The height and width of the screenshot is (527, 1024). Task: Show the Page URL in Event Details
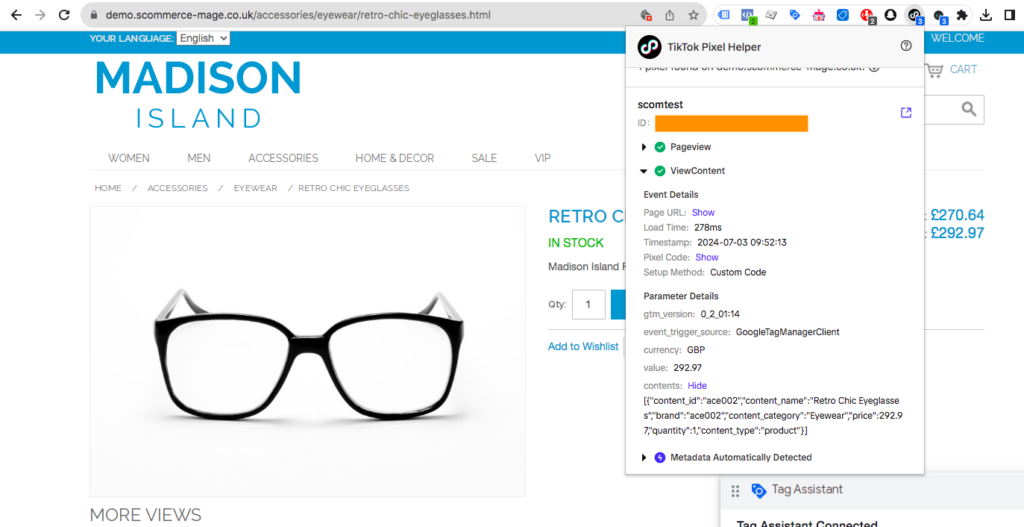pos(703,213)
